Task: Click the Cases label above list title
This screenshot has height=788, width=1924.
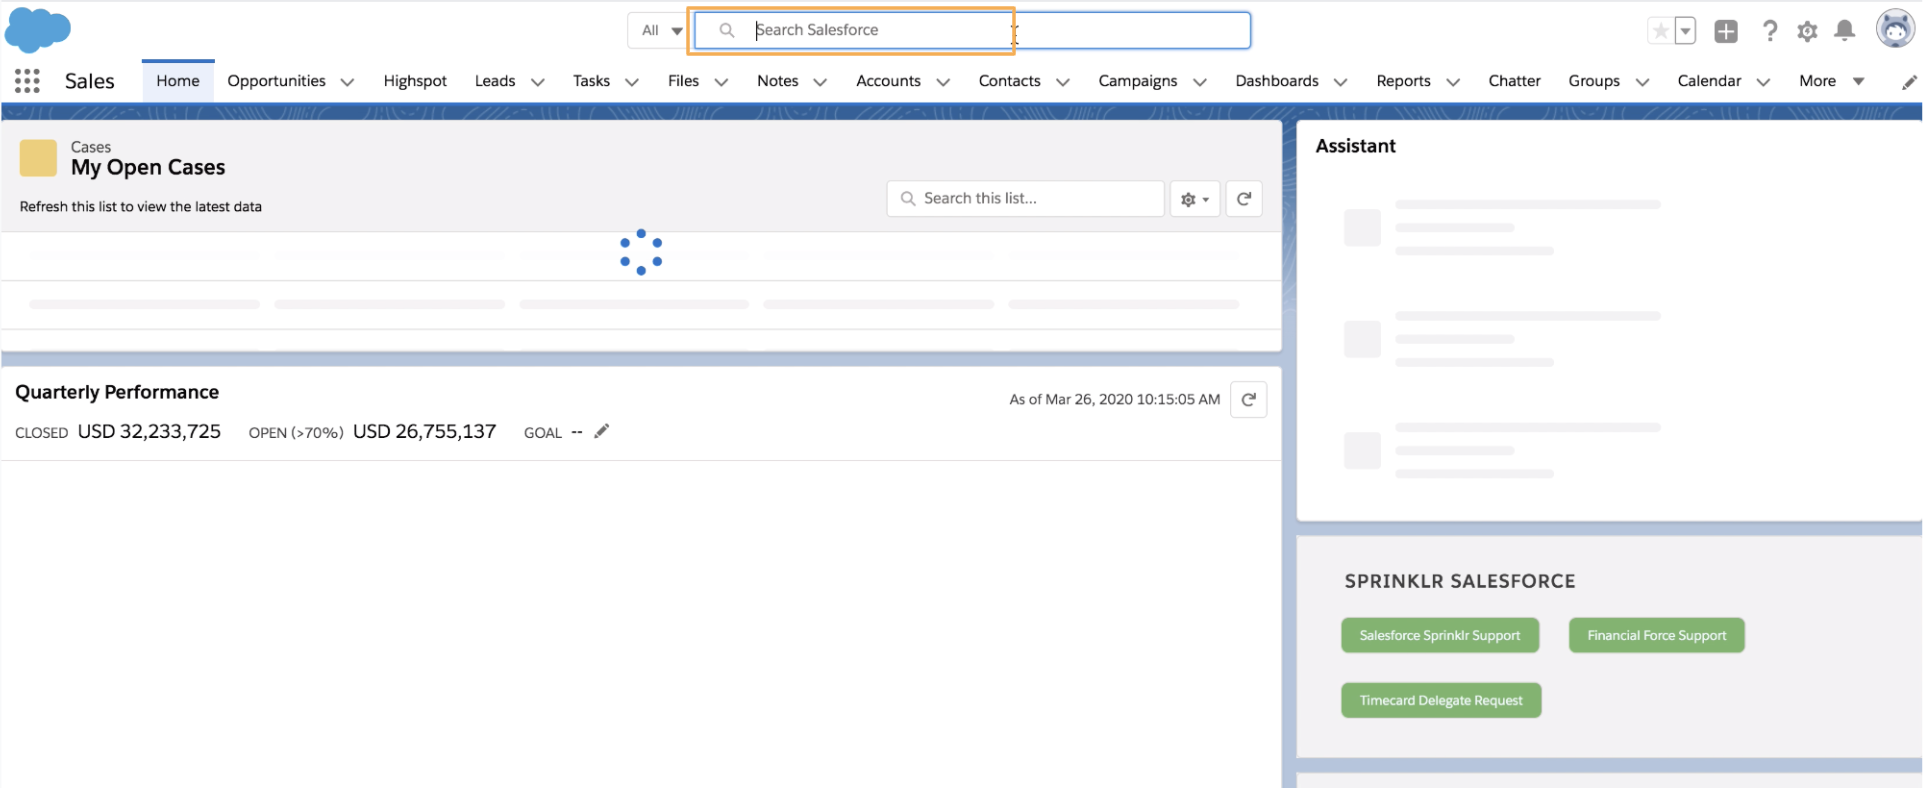Action: tap(91, 147)
